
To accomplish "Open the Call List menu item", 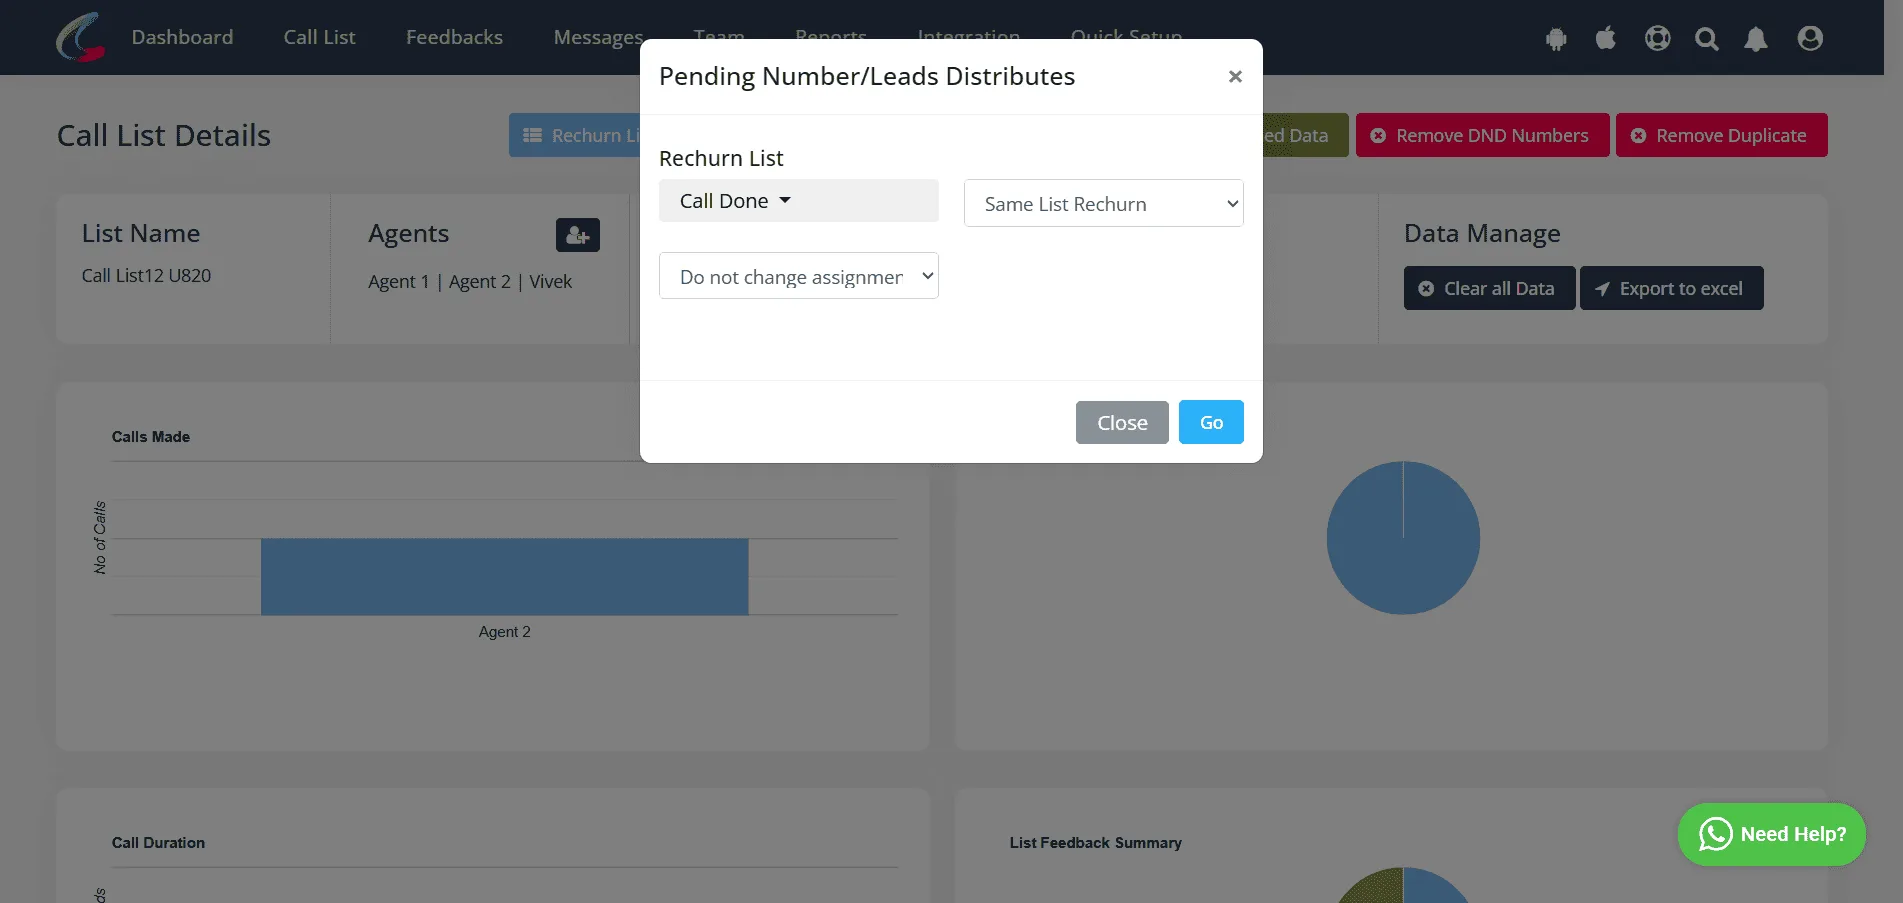I will pos(319,37).
